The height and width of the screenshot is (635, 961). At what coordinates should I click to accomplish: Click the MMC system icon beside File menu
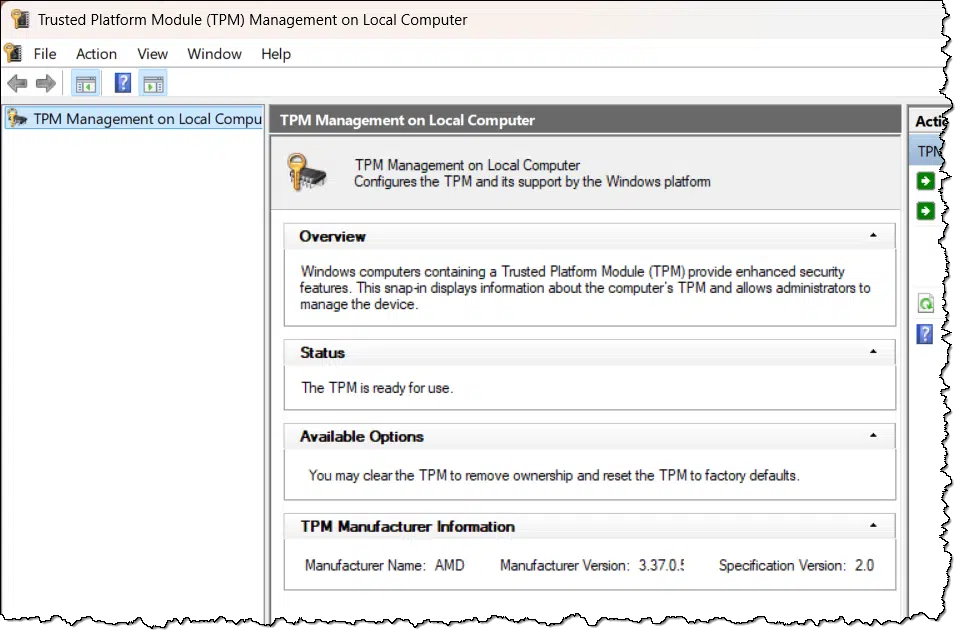pos(13,54)
